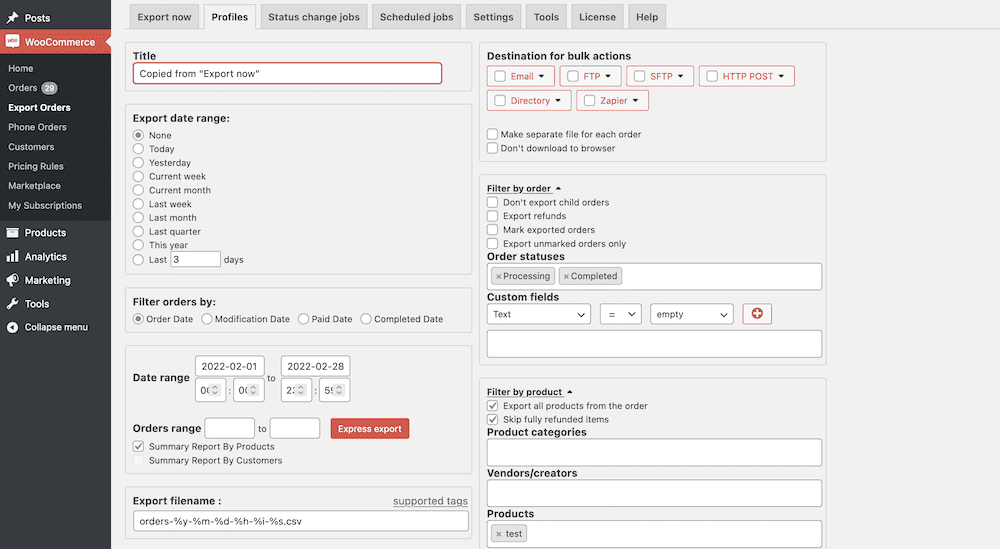Select the Last quarter date range
Viewport: 1000px width, 549px height.
point(139,231)
